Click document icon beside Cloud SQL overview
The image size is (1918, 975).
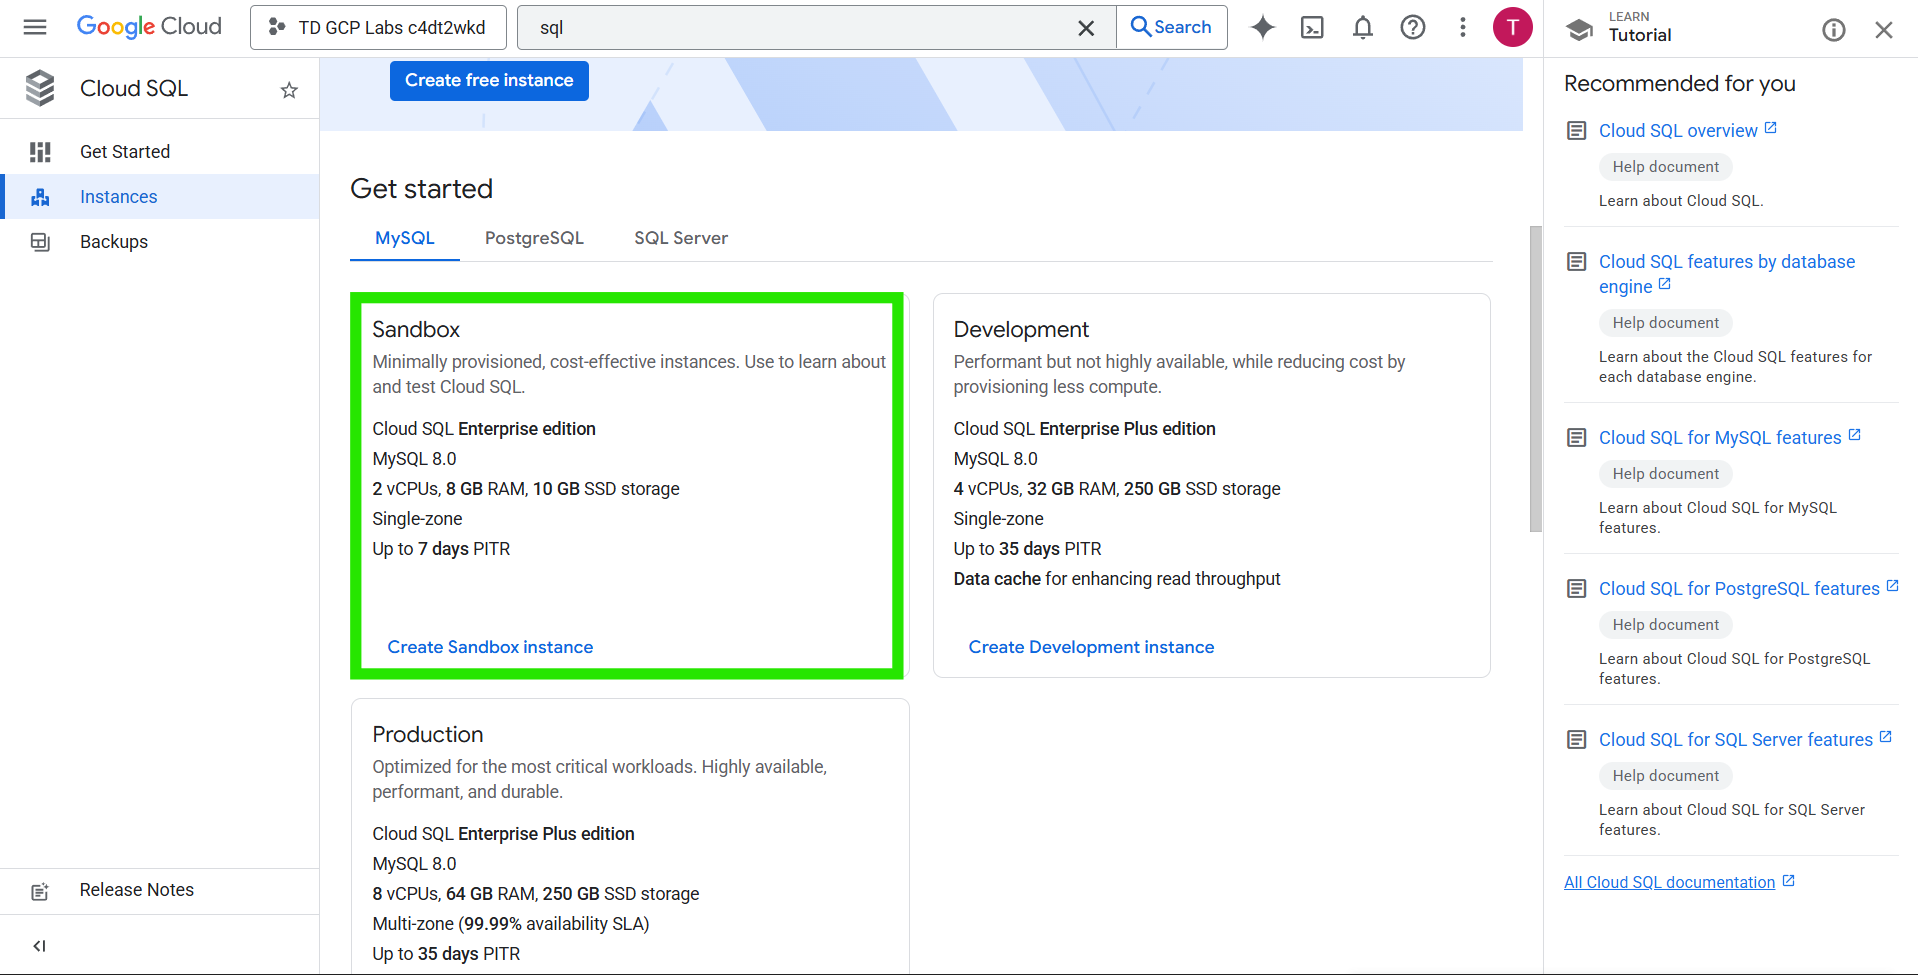pos(1577,131)
